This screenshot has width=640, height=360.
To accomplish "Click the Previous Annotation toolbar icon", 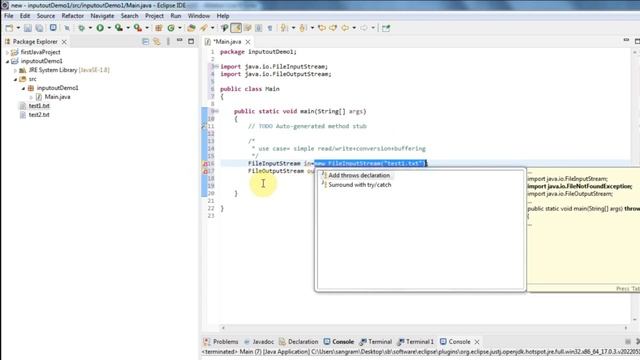I will pos(303,28).
